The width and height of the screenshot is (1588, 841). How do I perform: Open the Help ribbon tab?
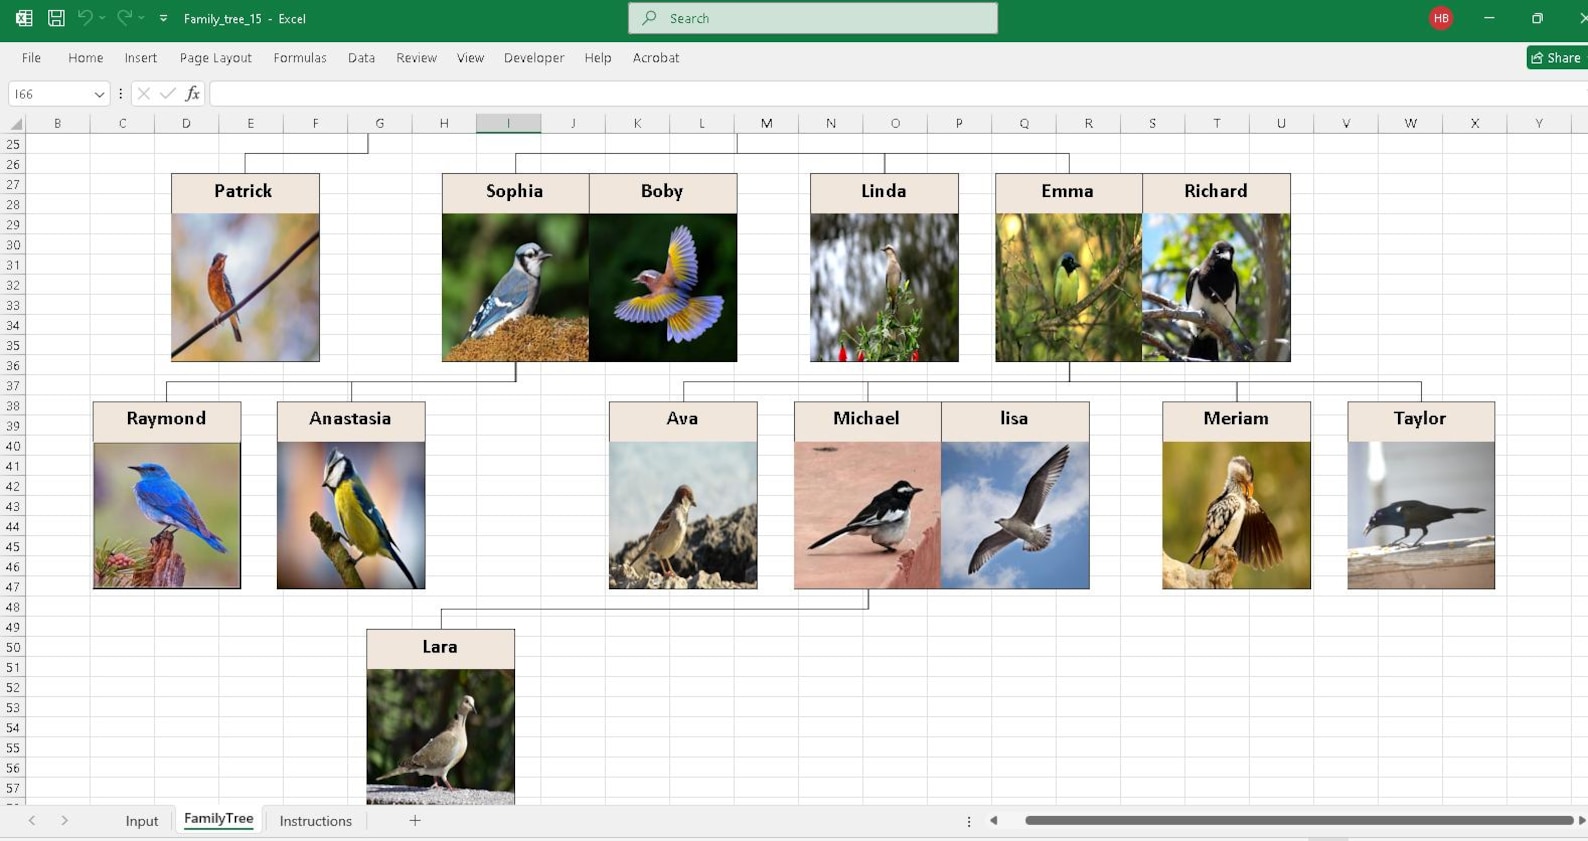(598, 58)
